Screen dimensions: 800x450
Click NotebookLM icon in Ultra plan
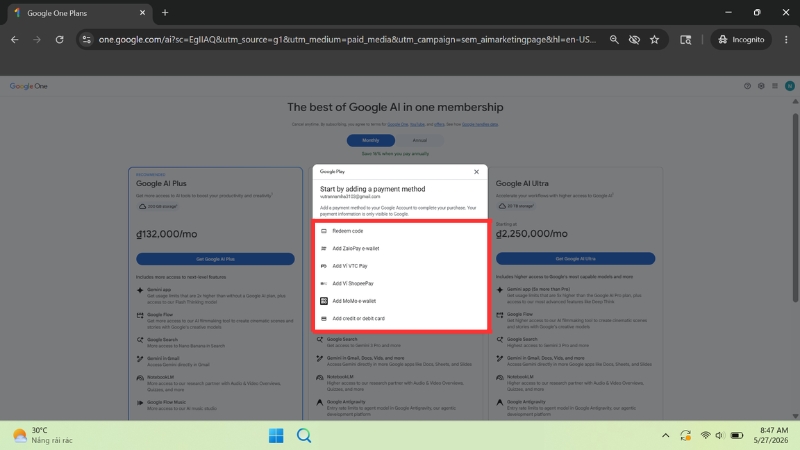click(499, 378)
